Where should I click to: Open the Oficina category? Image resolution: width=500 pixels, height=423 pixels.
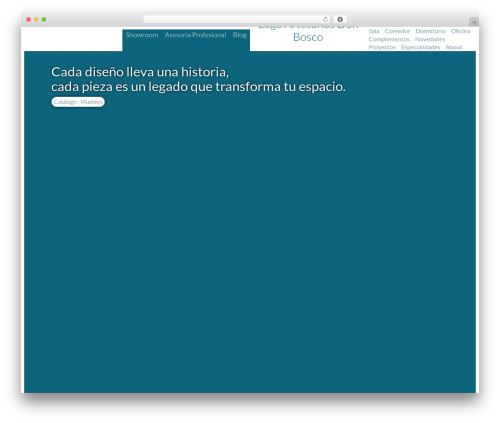(x=460, y=31)
